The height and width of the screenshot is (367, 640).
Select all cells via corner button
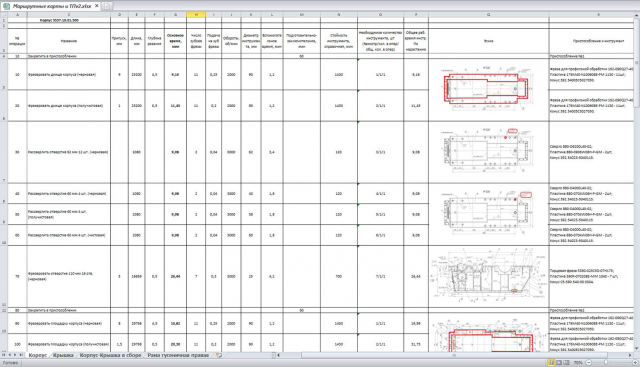coord(4,15)
